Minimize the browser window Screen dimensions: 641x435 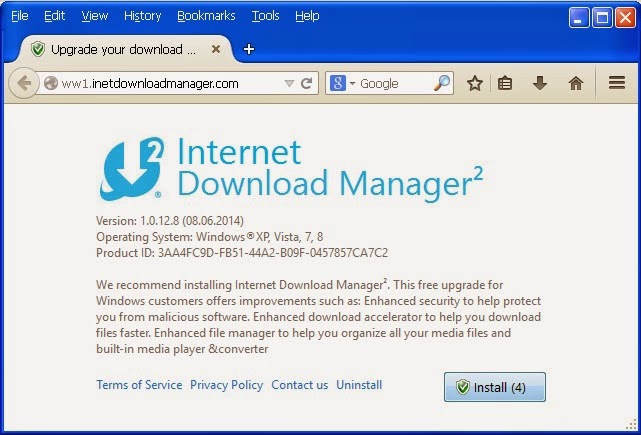(579, 18)
